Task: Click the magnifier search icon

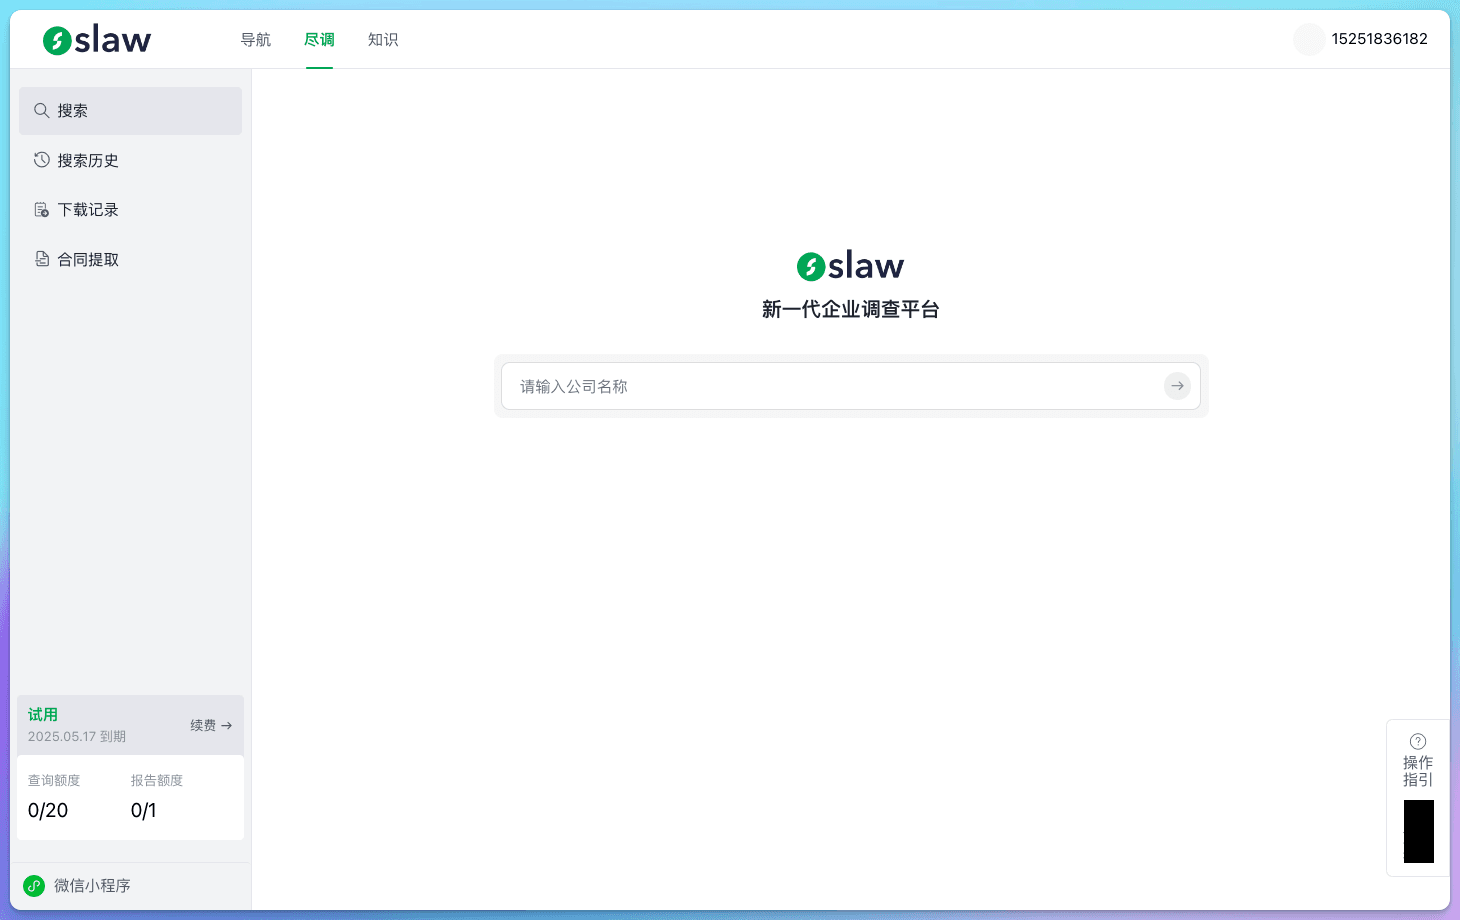Action: (x=42, y=111)
